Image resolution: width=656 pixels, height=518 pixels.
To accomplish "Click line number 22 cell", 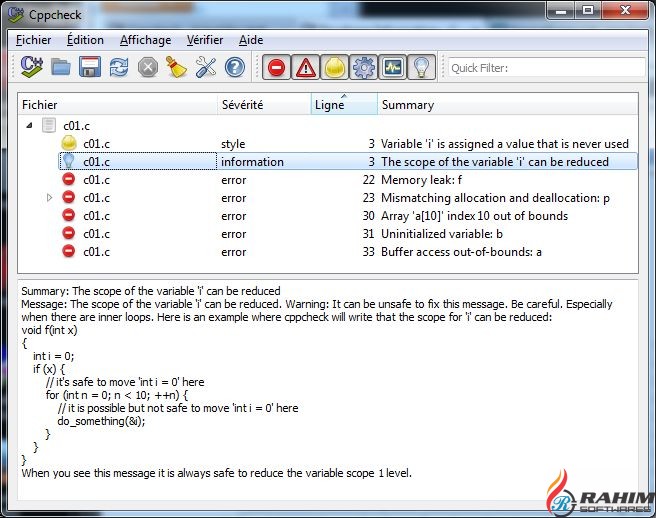I will 369,180.
